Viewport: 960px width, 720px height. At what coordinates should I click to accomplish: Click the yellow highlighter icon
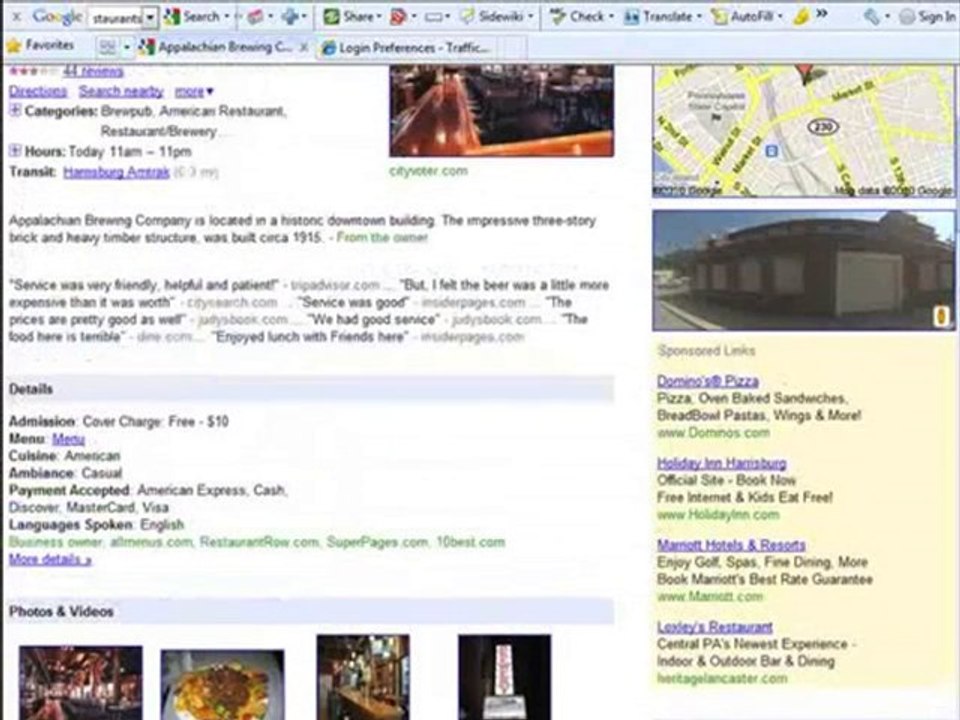(800, 18)
